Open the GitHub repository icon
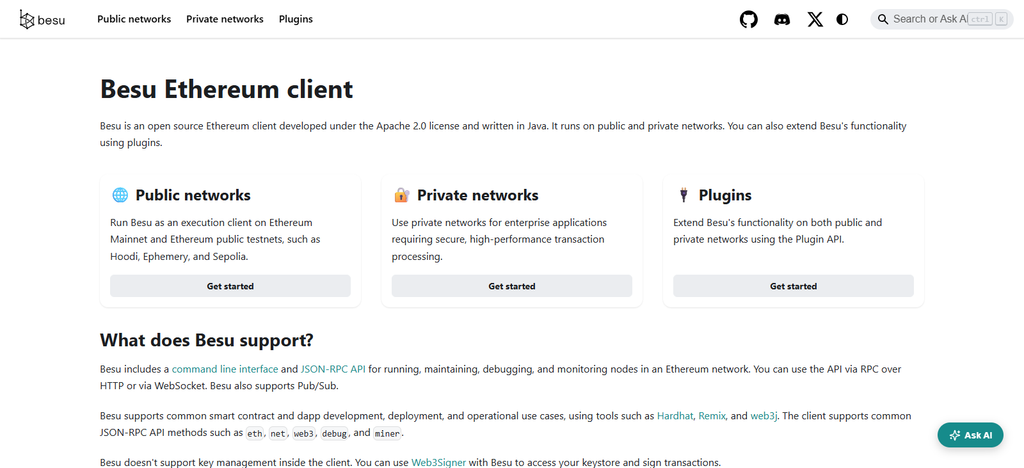1024x468 pixels. pos(748,20)
